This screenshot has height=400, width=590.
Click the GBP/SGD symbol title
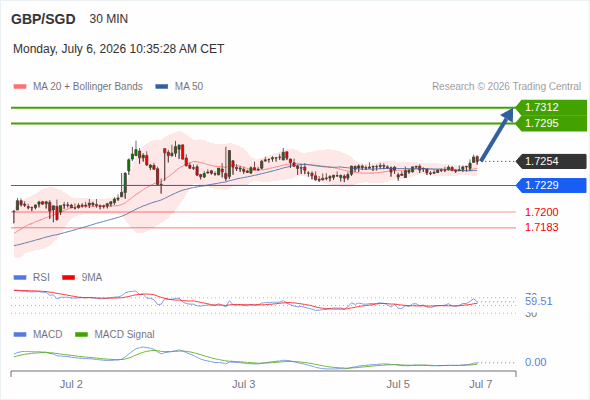coord(43,19)
